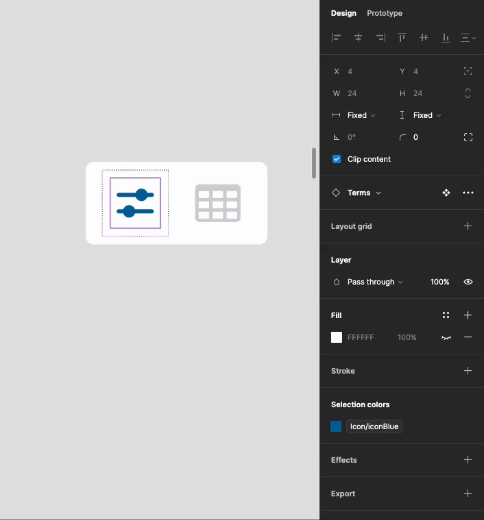Screen dimensions: 484x520
Task: Click the fill styles four-dots icon
Action: (x=446, y=315)
